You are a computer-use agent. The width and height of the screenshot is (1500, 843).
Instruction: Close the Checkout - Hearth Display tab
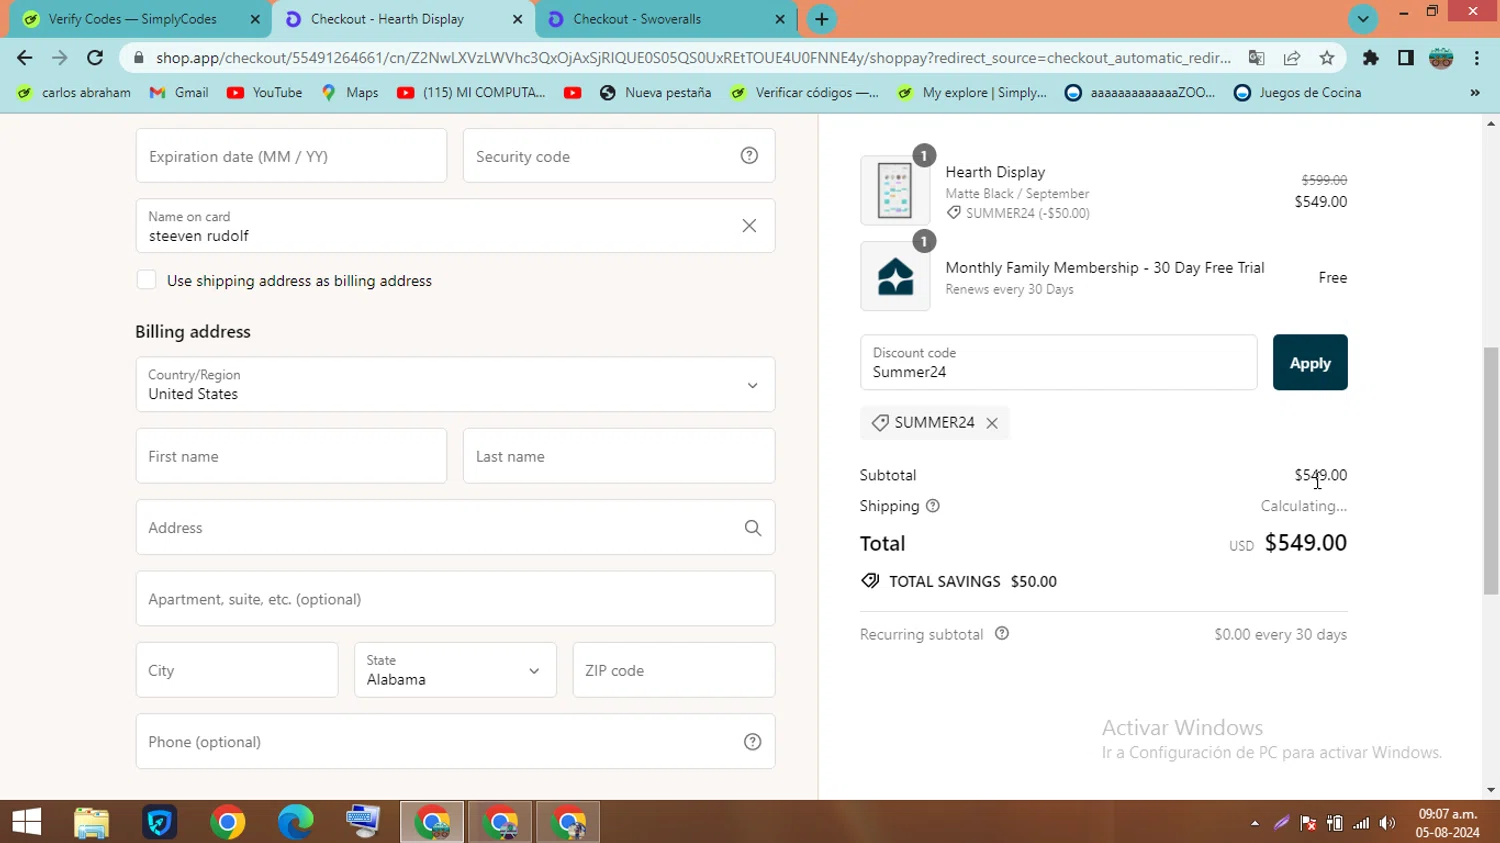coord(517,19)
